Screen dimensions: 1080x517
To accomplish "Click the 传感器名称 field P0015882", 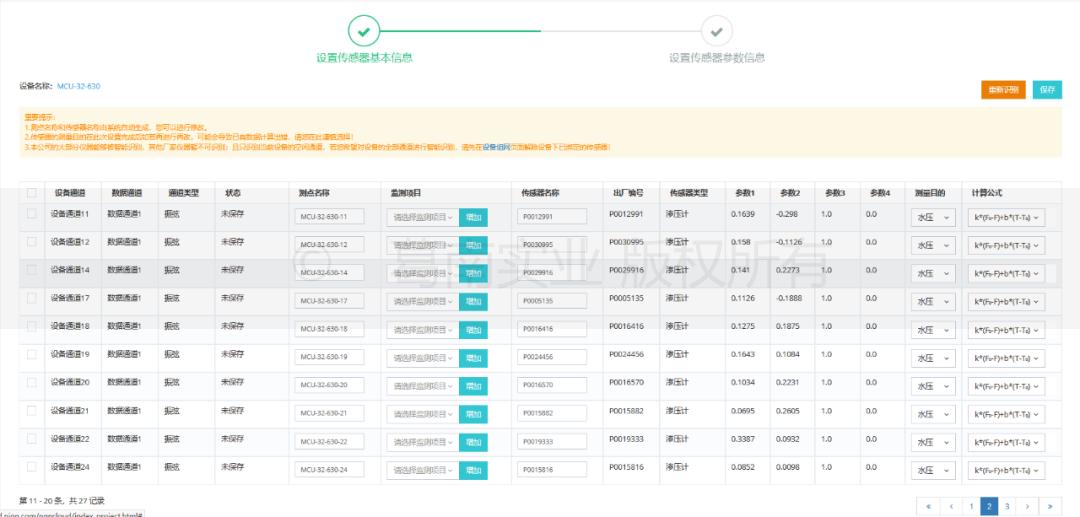I will (552, 414).
